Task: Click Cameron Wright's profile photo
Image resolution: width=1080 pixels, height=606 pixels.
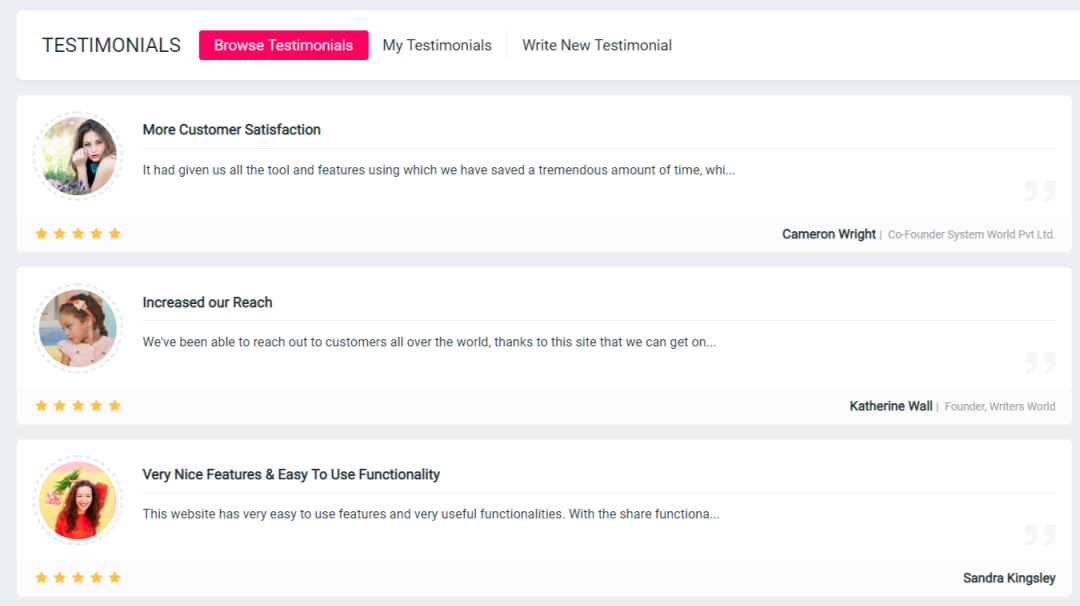Action: pyautogui.click(x=78, y=156)
